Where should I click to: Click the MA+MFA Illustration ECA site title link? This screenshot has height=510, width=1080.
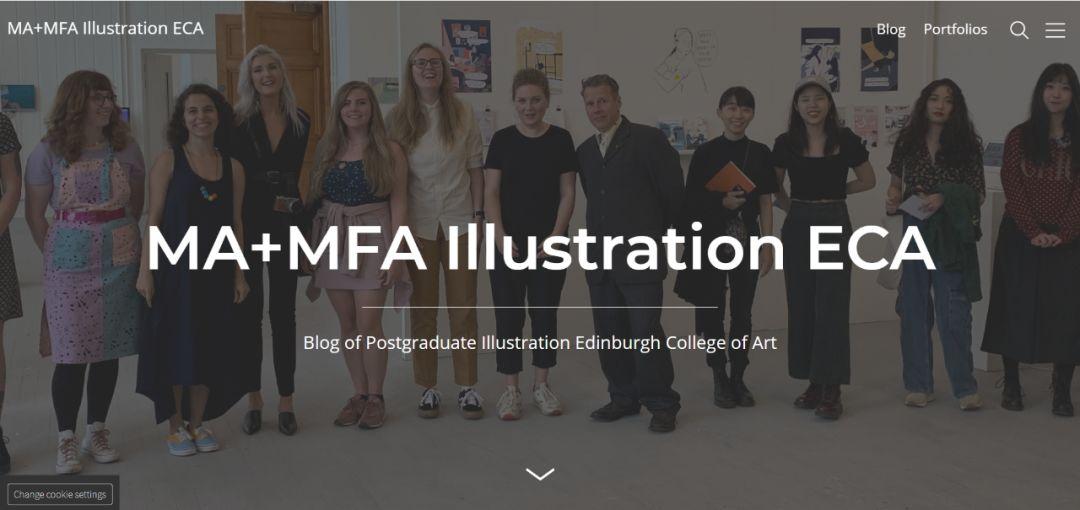pyautogui.click(x=105, y=28)
